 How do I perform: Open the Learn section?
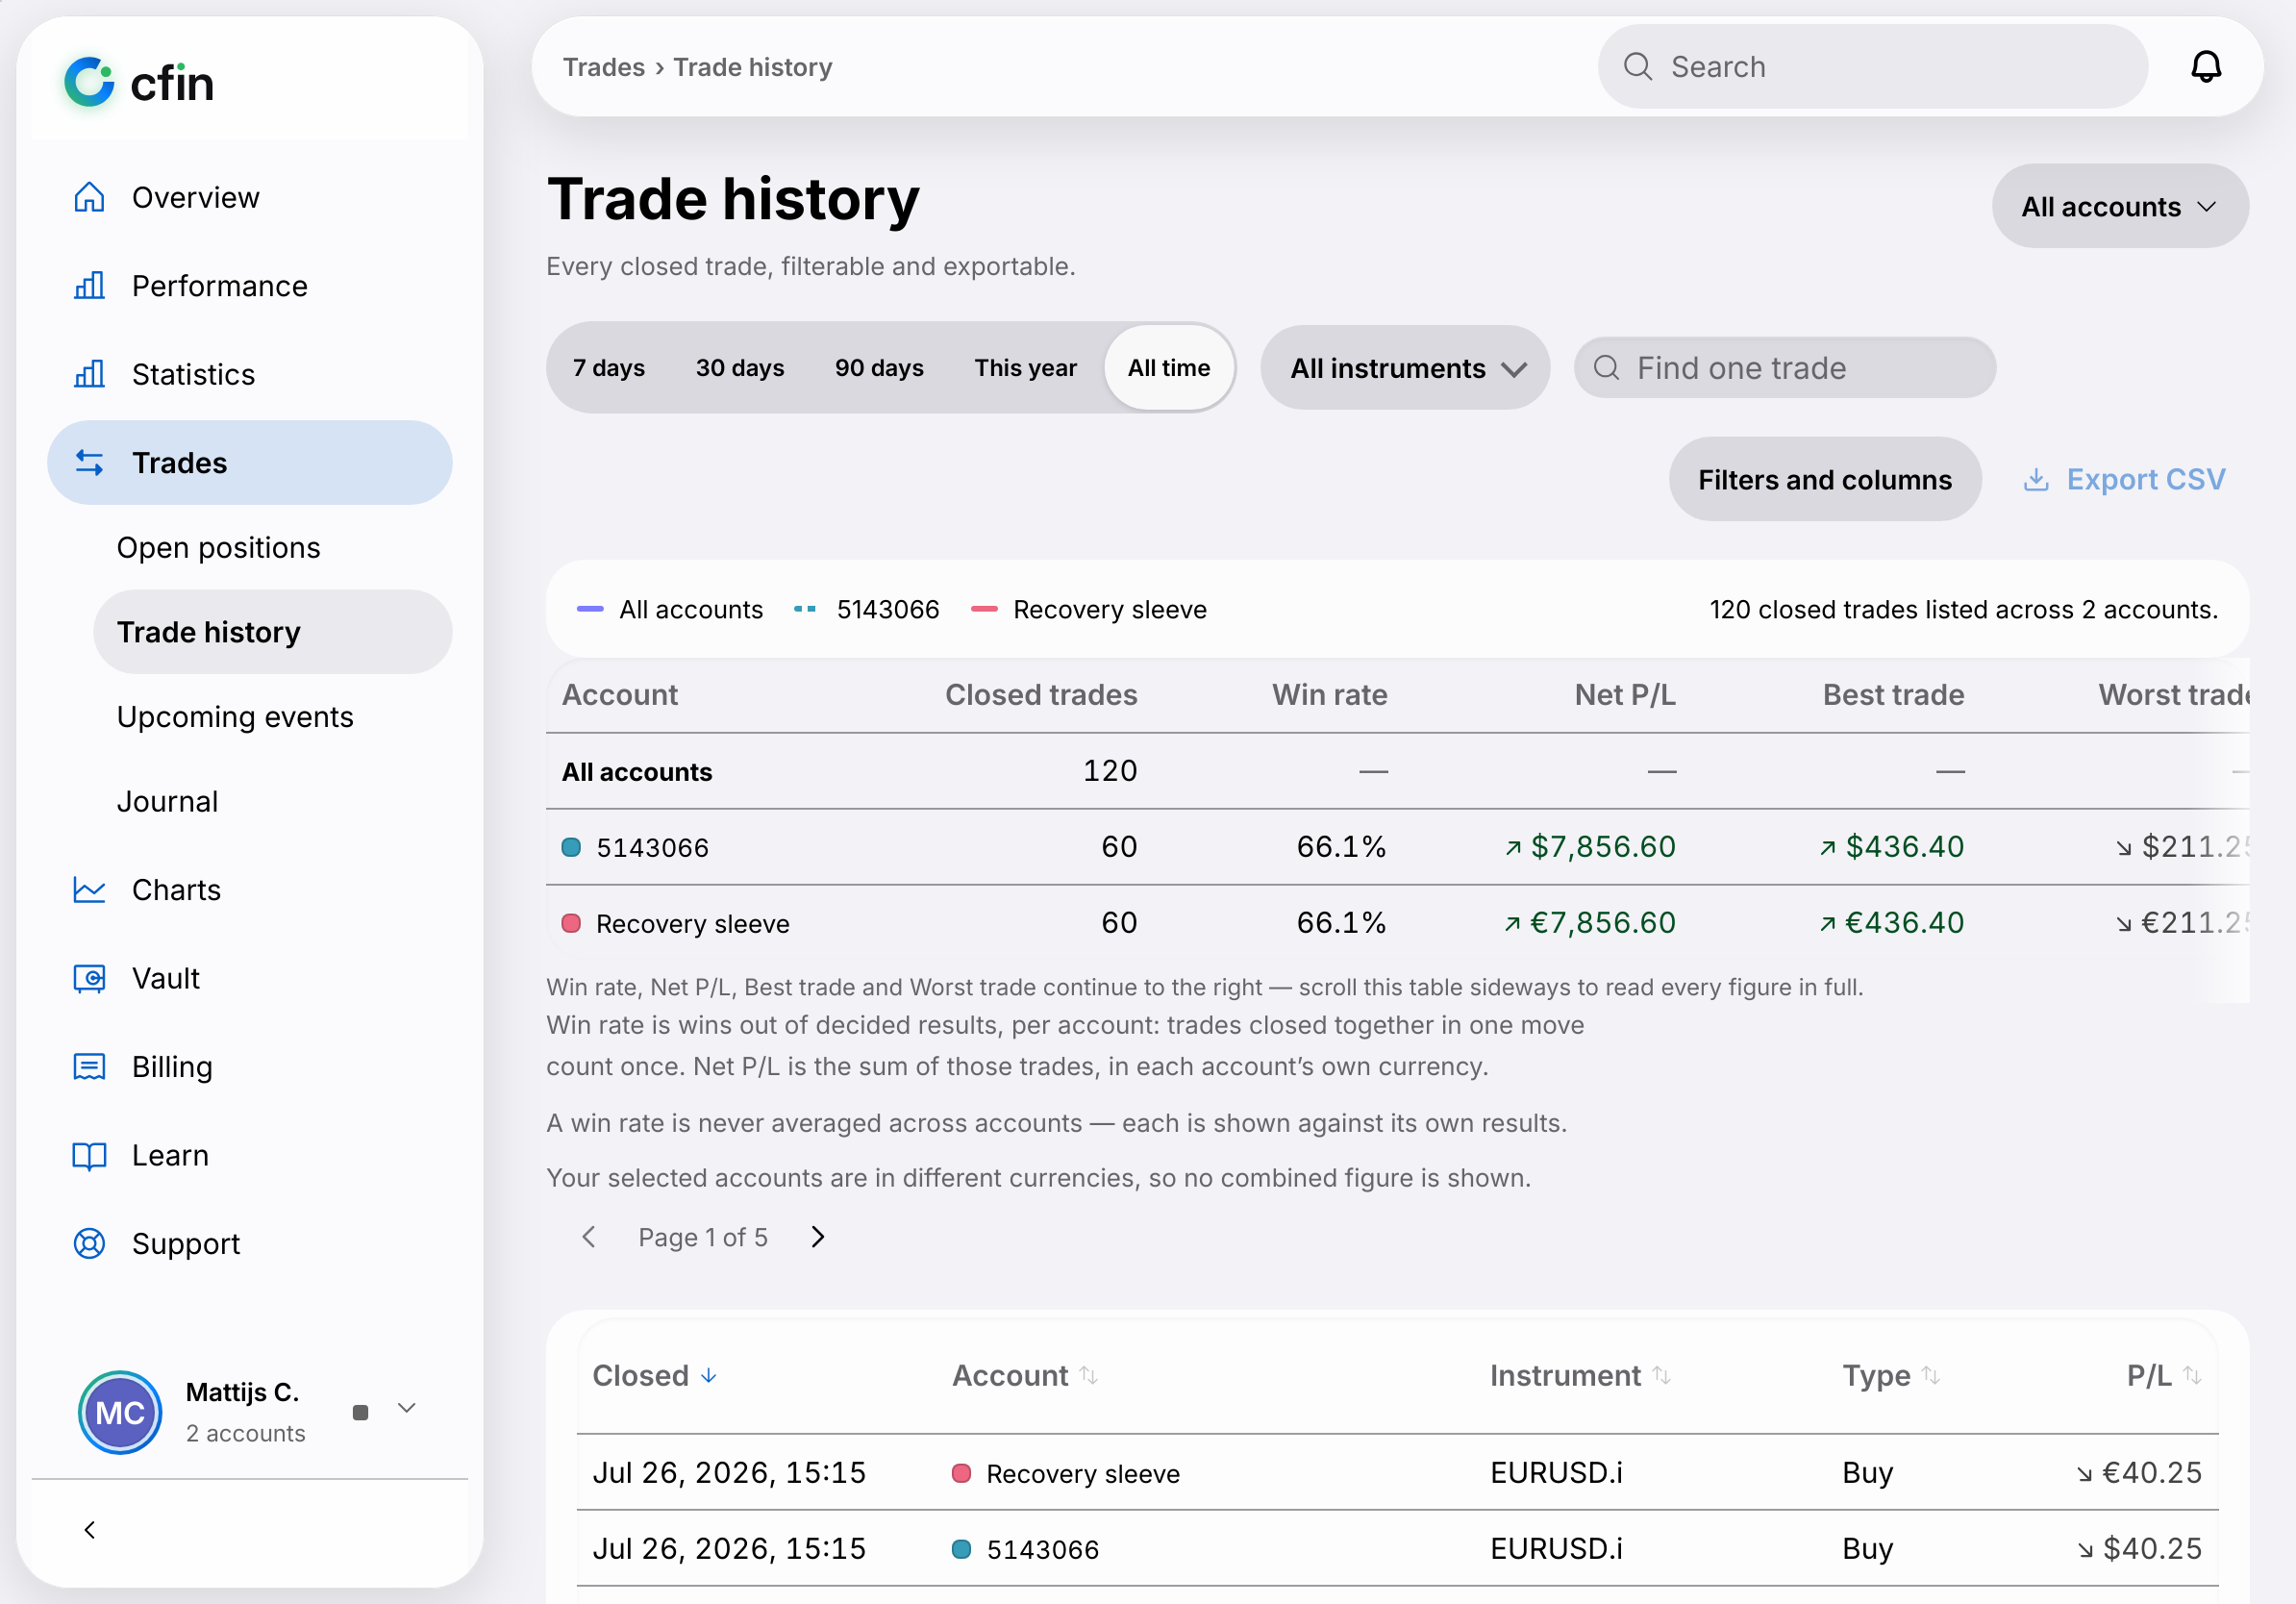tap(249, 1155)
